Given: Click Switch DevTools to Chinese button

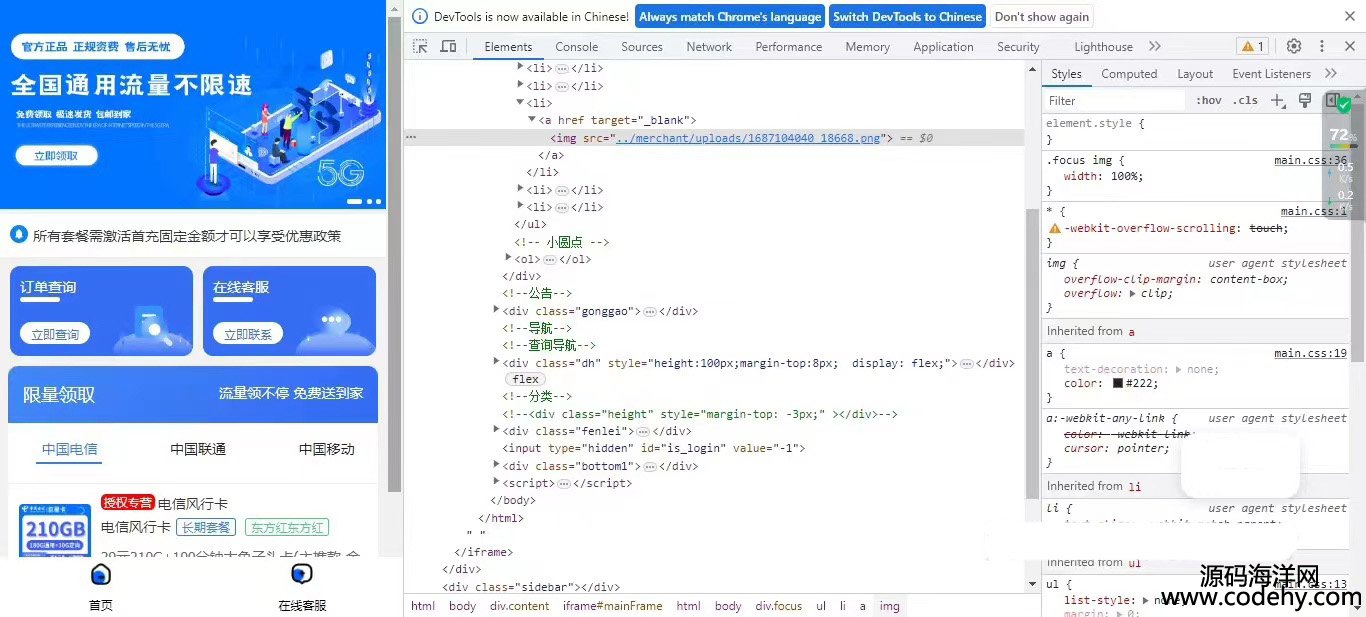Looking at the screenshot, I should (907, 16).
